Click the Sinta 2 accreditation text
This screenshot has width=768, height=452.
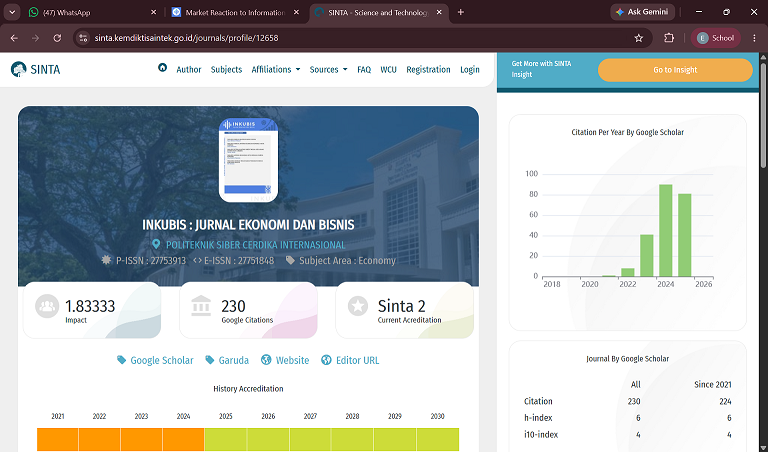tap(402, 306)
